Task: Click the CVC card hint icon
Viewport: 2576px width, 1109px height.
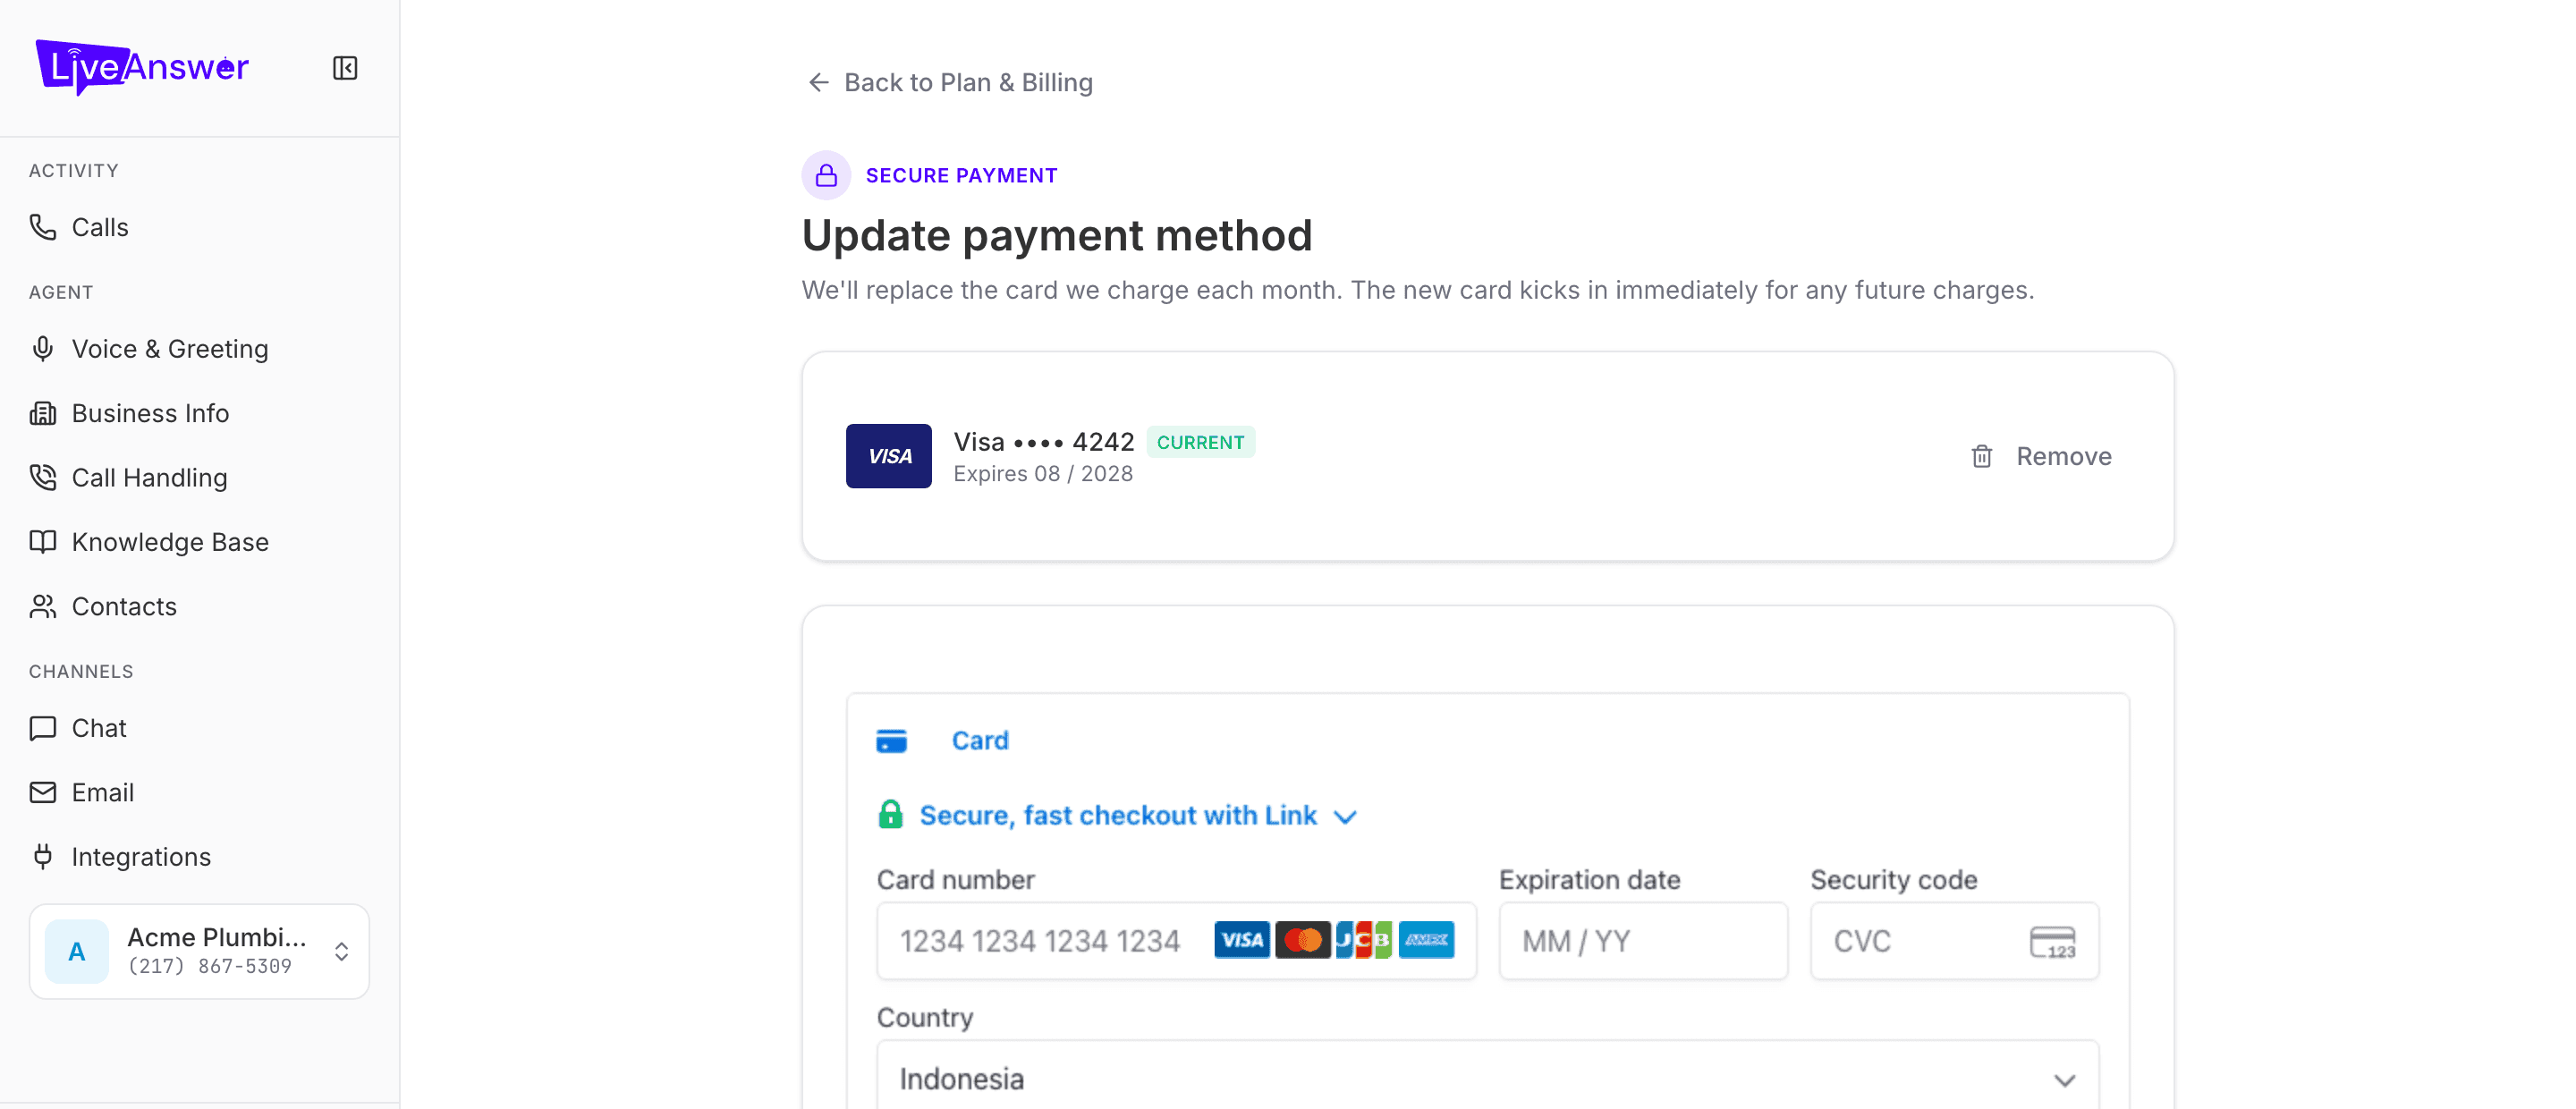Action: (x=2053, y=942)
